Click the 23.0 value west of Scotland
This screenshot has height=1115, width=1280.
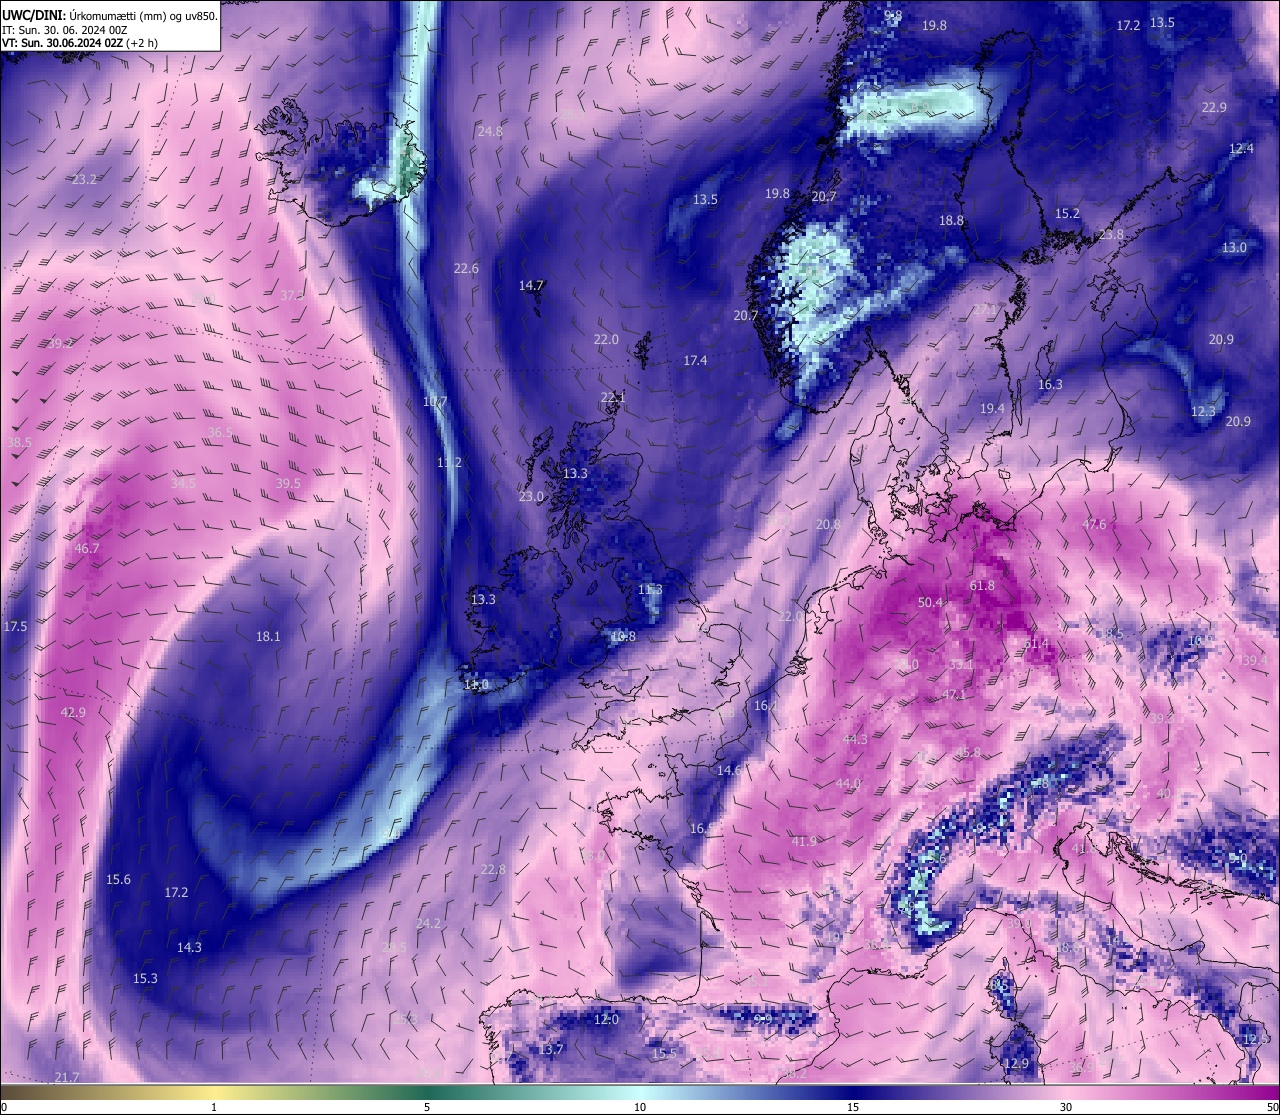pos(531,496)
